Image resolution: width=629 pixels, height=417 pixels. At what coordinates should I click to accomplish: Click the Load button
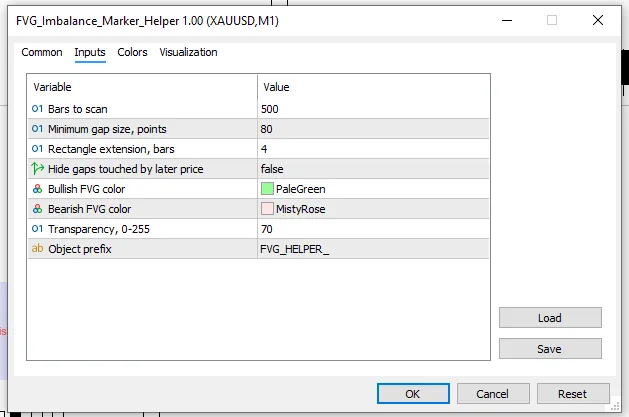pyautogui.click(x=550, y=318)
